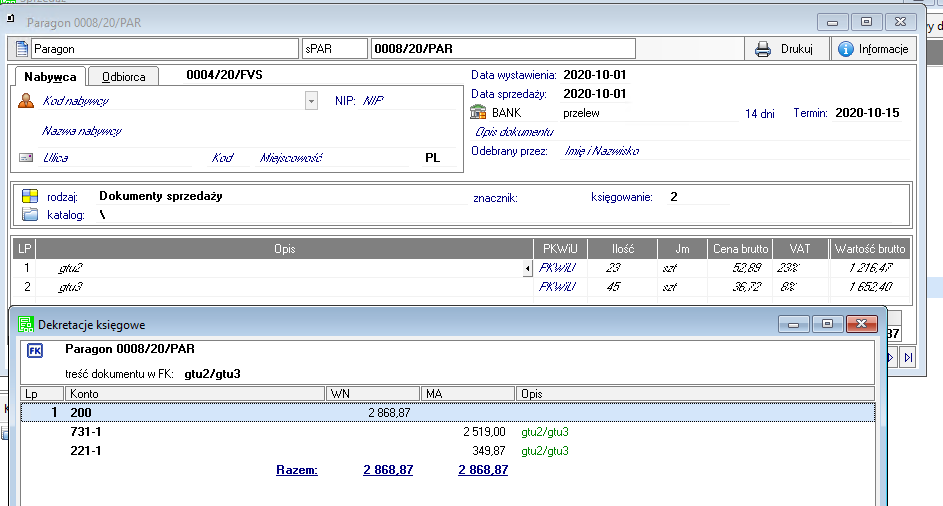Click the Dekretacje księgowe title bar icon

click(24, 324)
